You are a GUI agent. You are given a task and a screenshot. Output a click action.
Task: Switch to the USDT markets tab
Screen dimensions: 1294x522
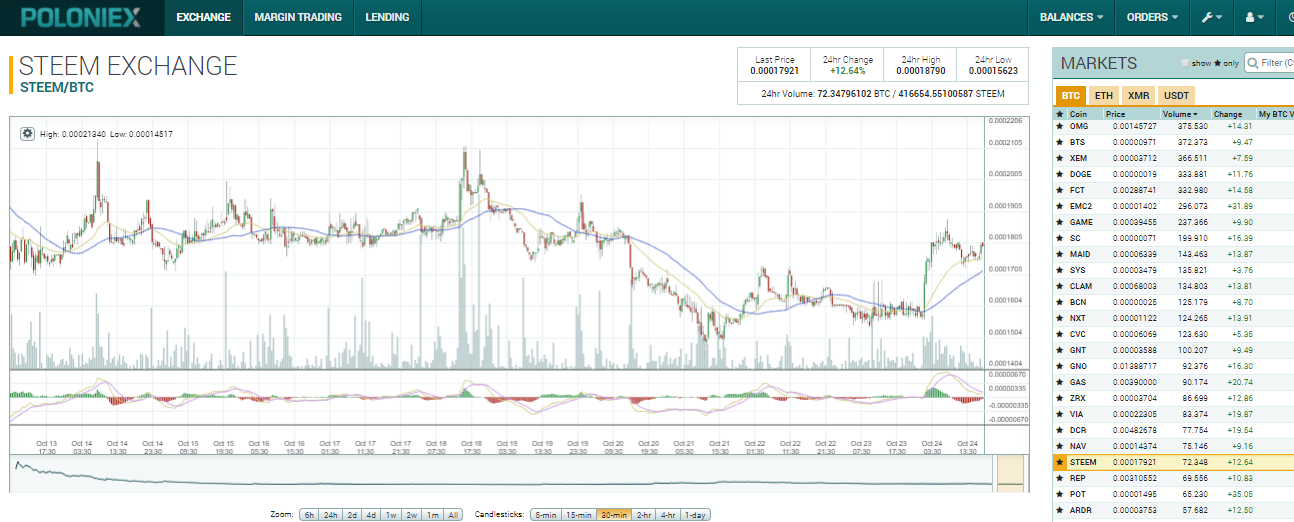(1176, 96)
